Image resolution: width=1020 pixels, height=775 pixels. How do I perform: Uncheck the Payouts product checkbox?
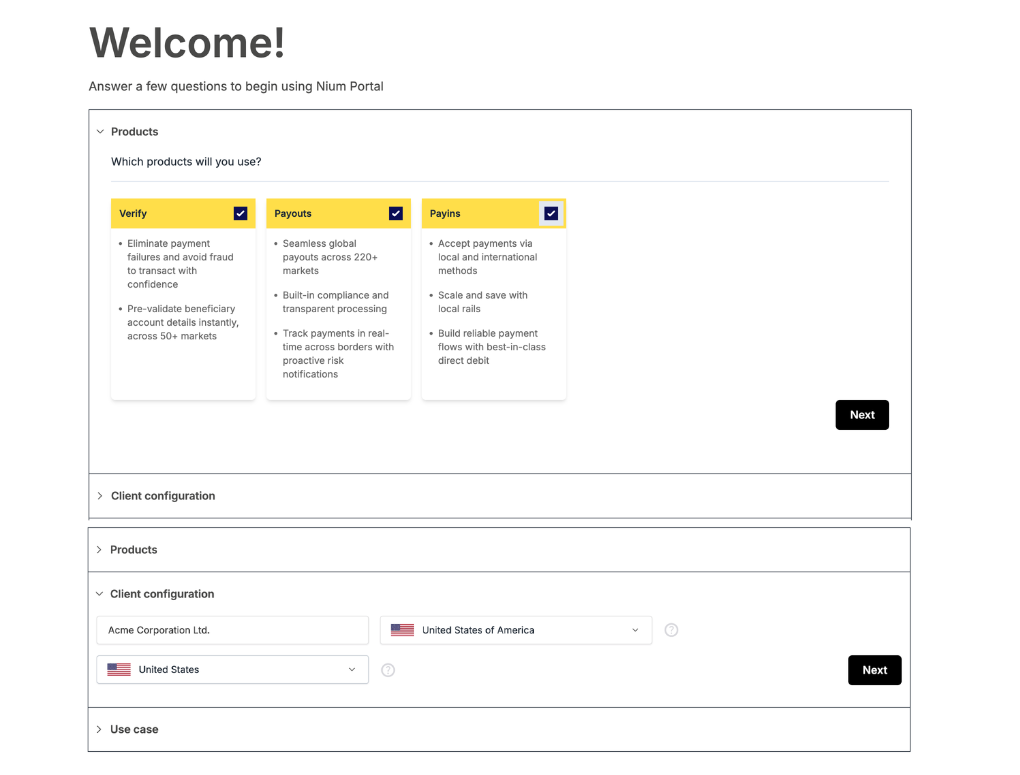396,213
